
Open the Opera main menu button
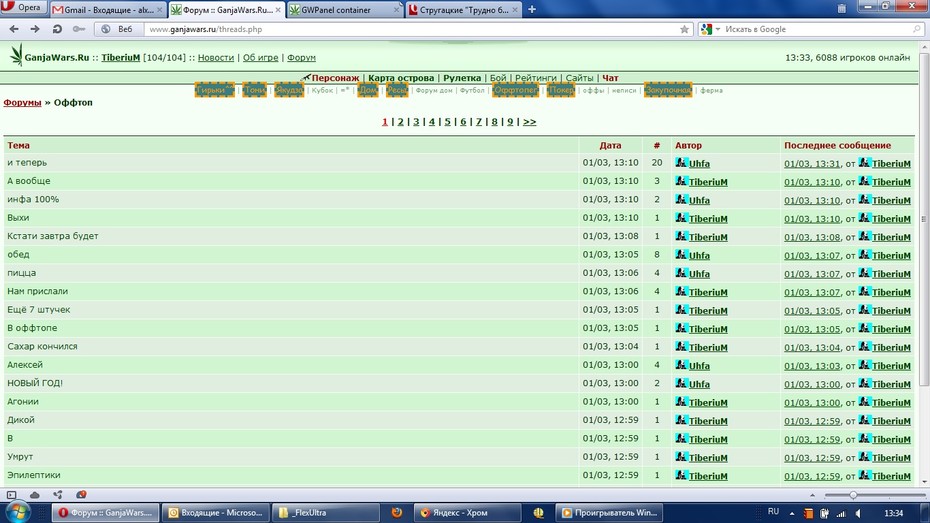(x=23, y=8)
